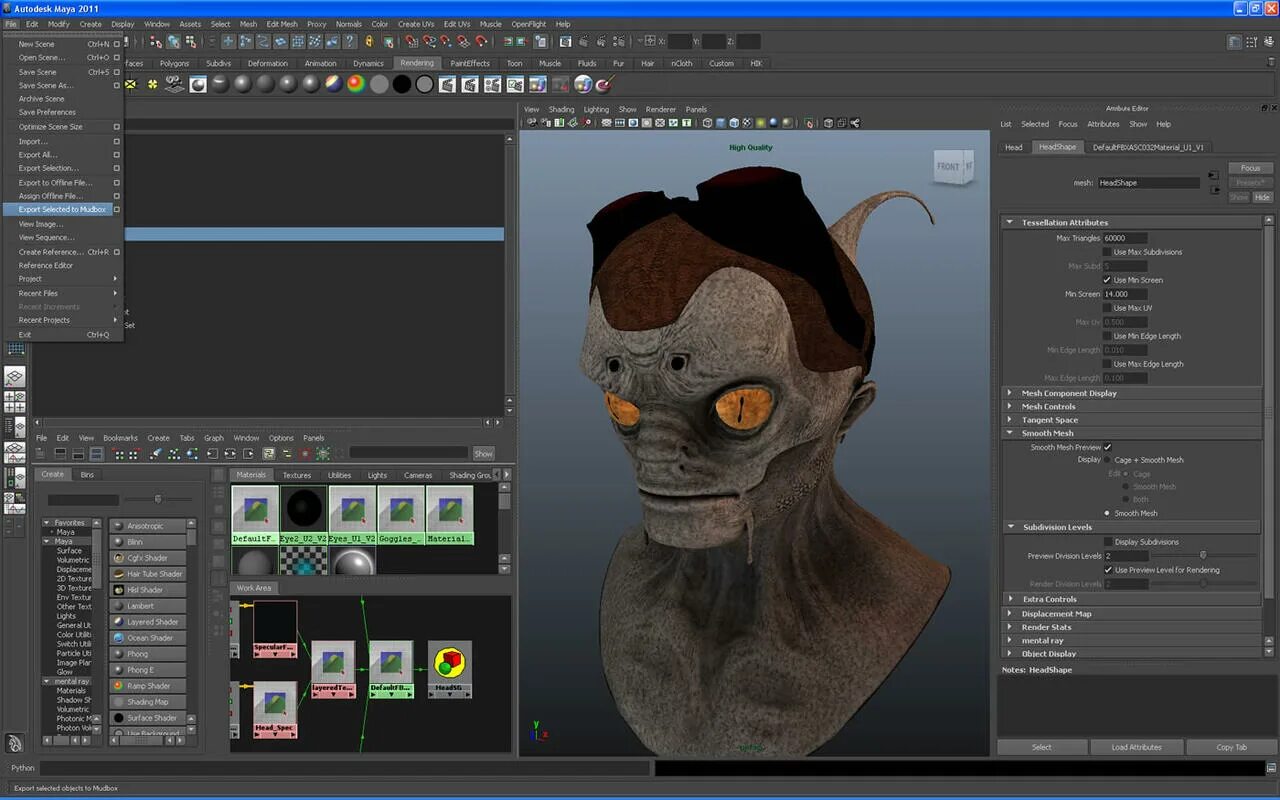Click the four-view layout icon in left toolbox
This screenshot has height=800, width=1280.
click(x=15, y=401)
